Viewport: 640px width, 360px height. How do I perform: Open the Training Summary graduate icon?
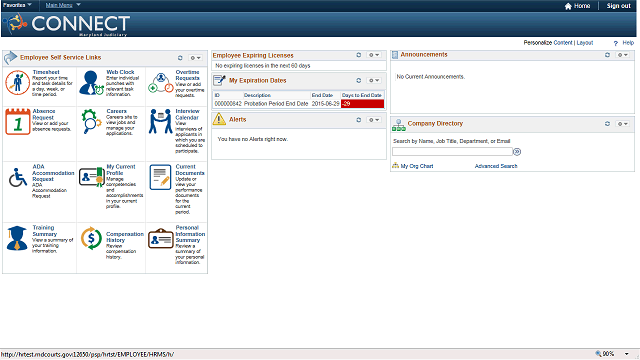(x=17, y=238)
